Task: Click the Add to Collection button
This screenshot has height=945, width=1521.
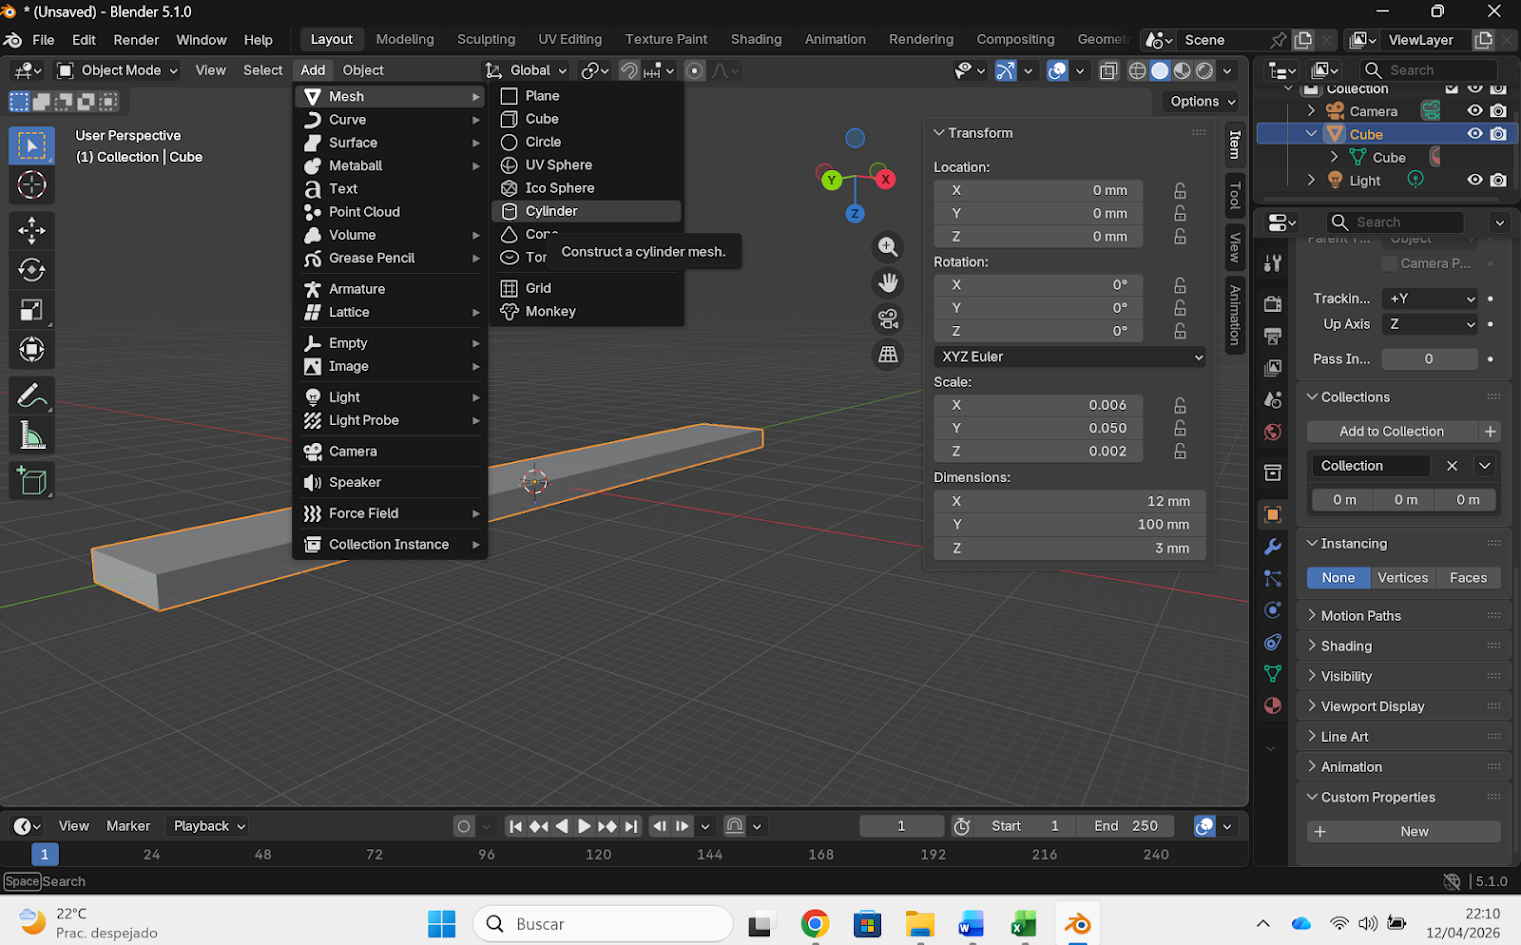Action: [x=1391, y=431]
